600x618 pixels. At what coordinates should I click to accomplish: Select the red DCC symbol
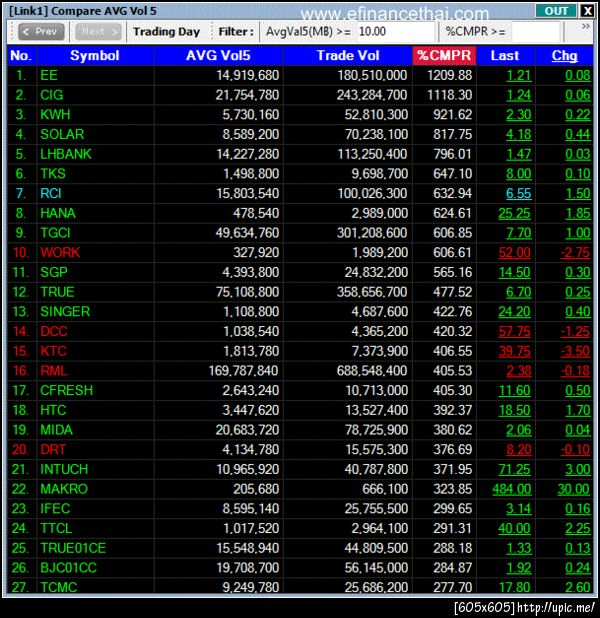pyautogui.click(x=54, y=331)
